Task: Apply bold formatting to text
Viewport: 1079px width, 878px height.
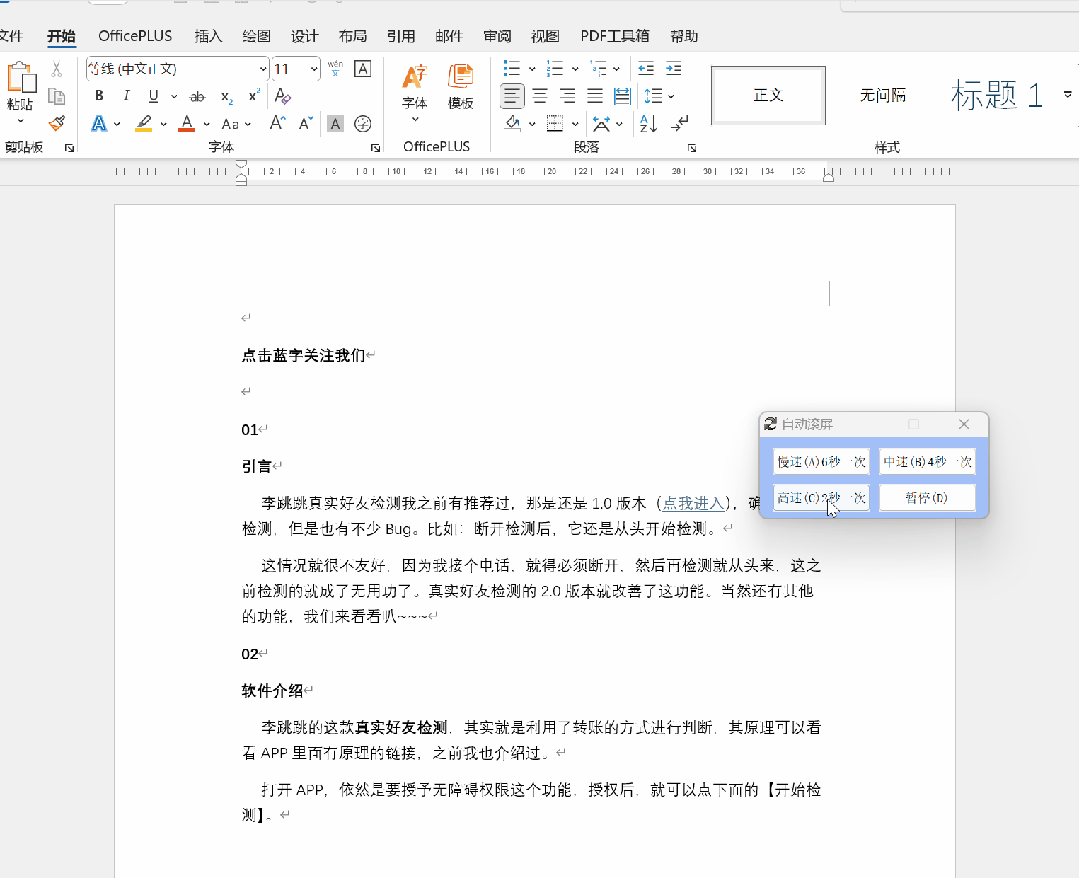Action: pyautogui.click(x=98, y=96)
